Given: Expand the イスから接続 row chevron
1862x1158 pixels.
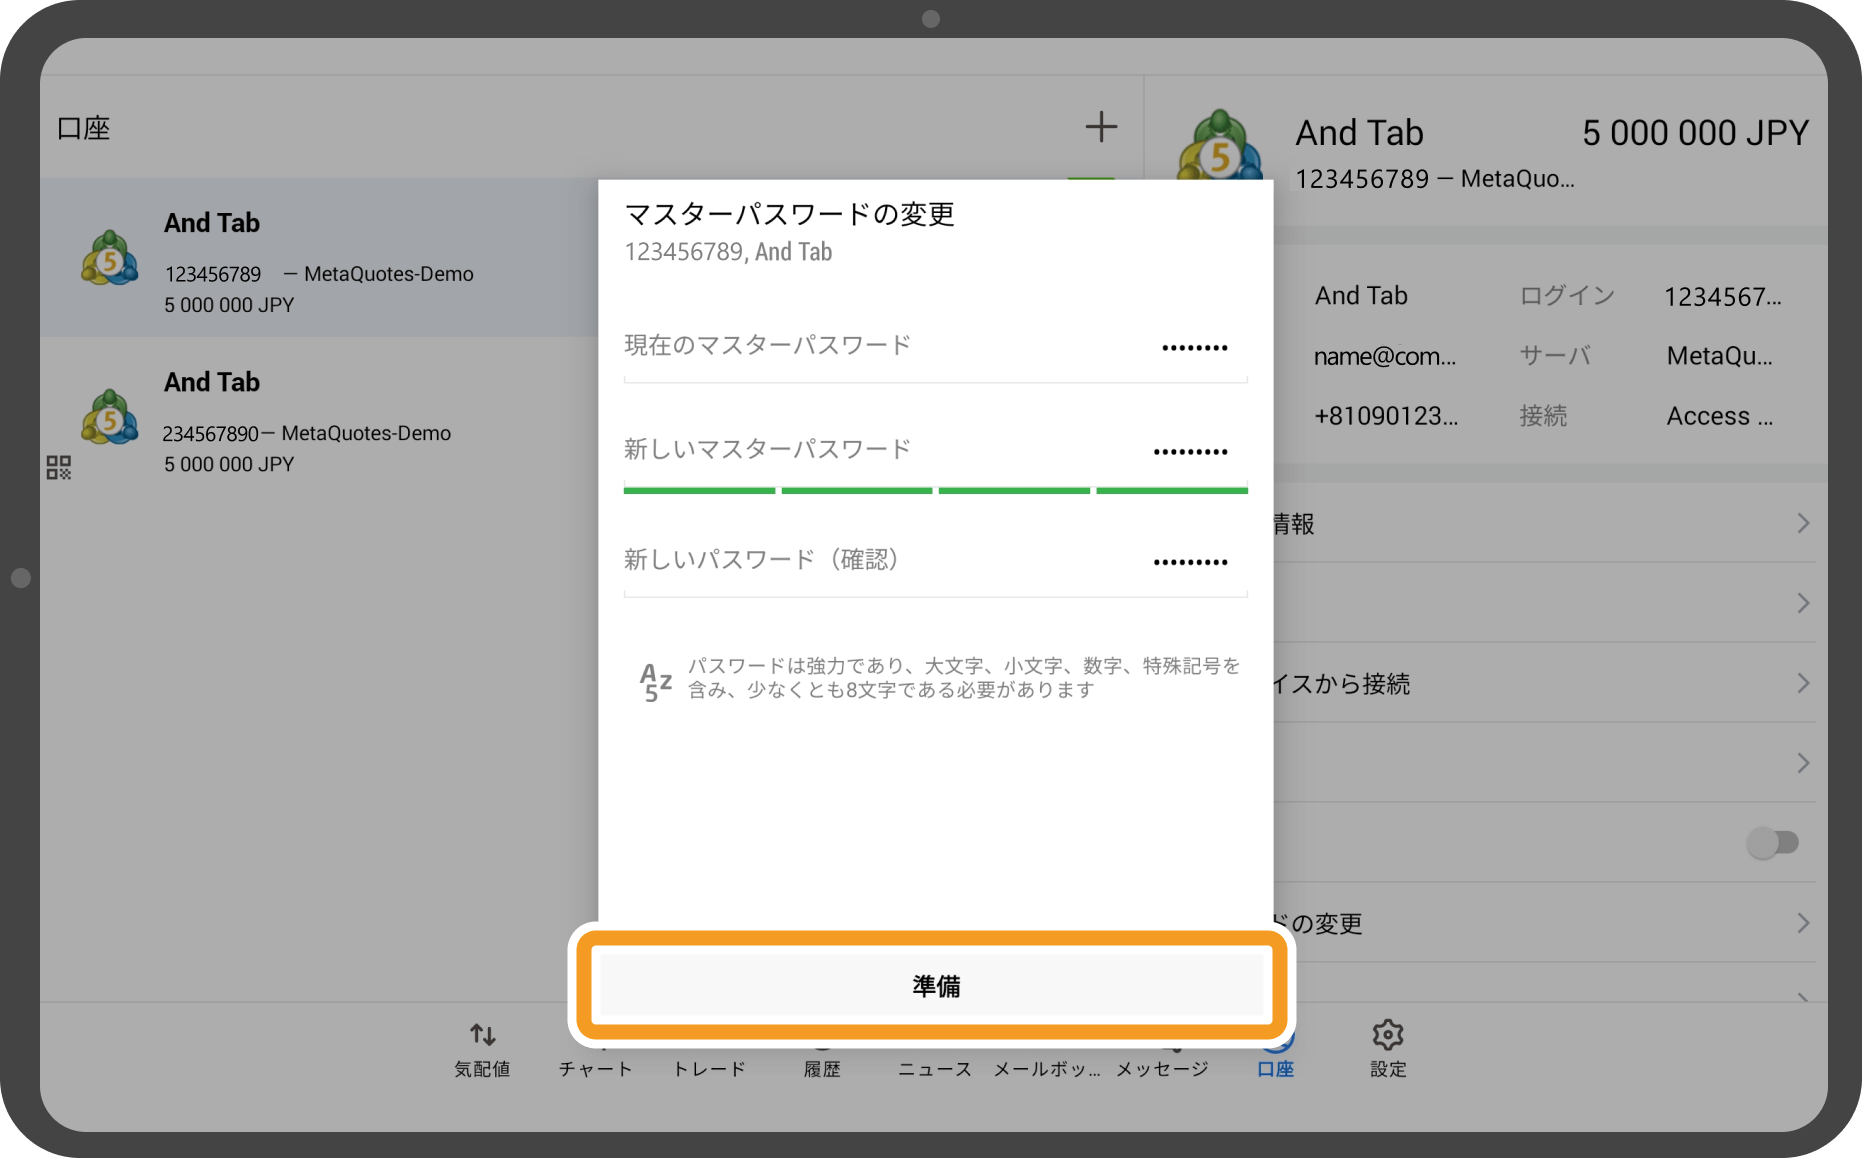Looking at the screenshot, I should (x=1803, y=683).
